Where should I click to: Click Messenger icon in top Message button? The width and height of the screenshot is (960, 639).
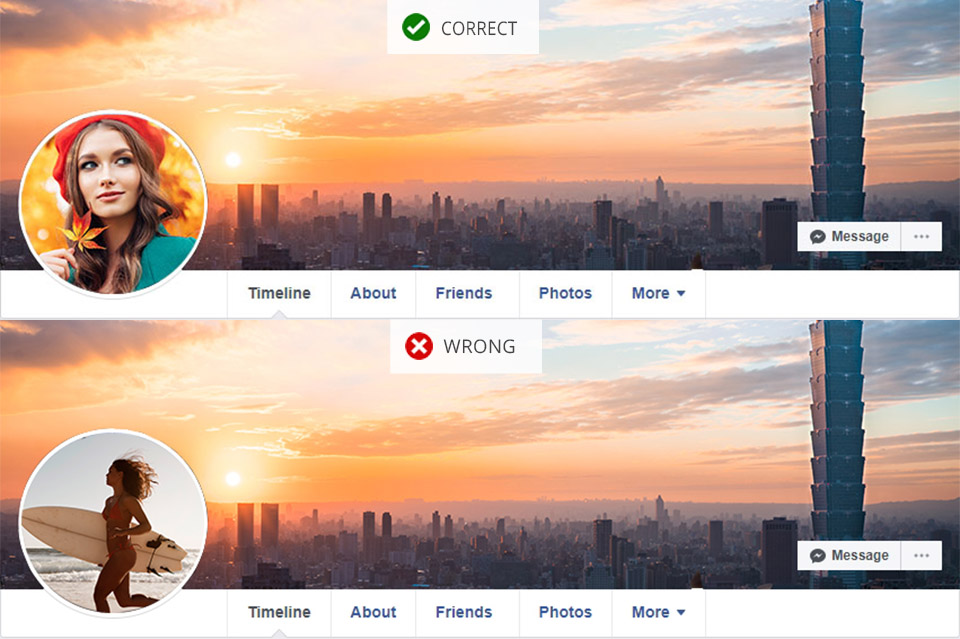tap(817, 237)
